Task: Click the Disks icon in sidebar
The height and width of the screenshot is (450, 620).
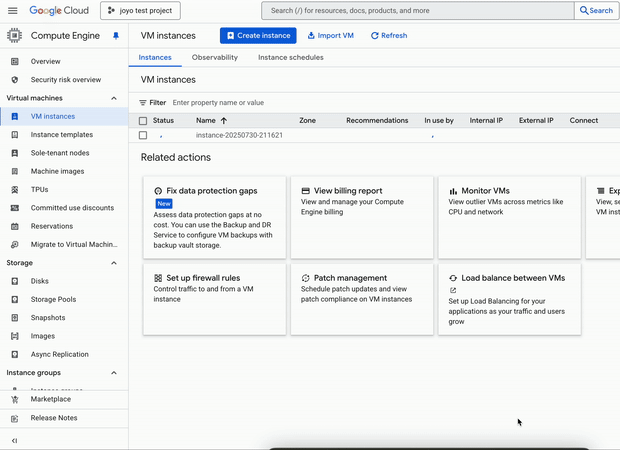Action: pos(14,281)
